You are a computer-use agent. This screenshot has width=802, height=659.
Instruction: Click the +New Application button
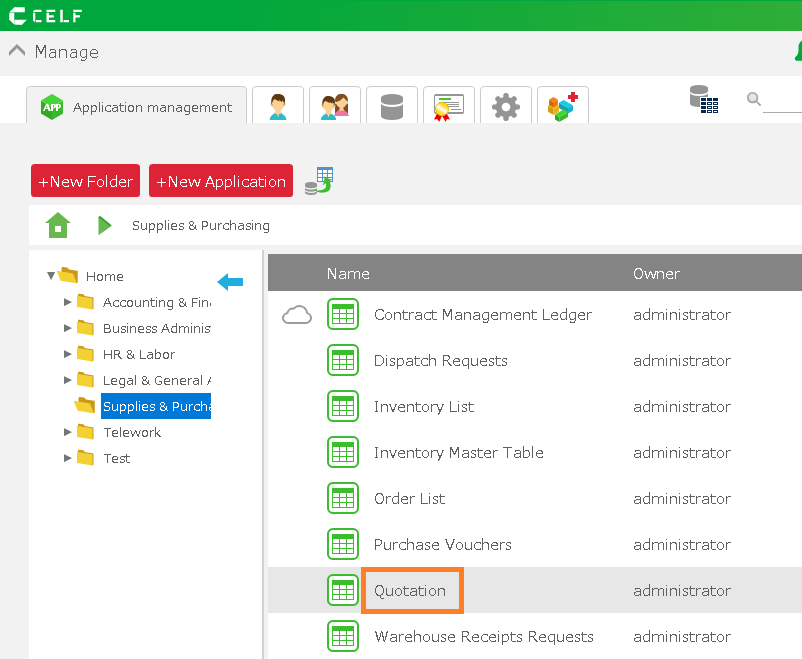click(221, 181)
